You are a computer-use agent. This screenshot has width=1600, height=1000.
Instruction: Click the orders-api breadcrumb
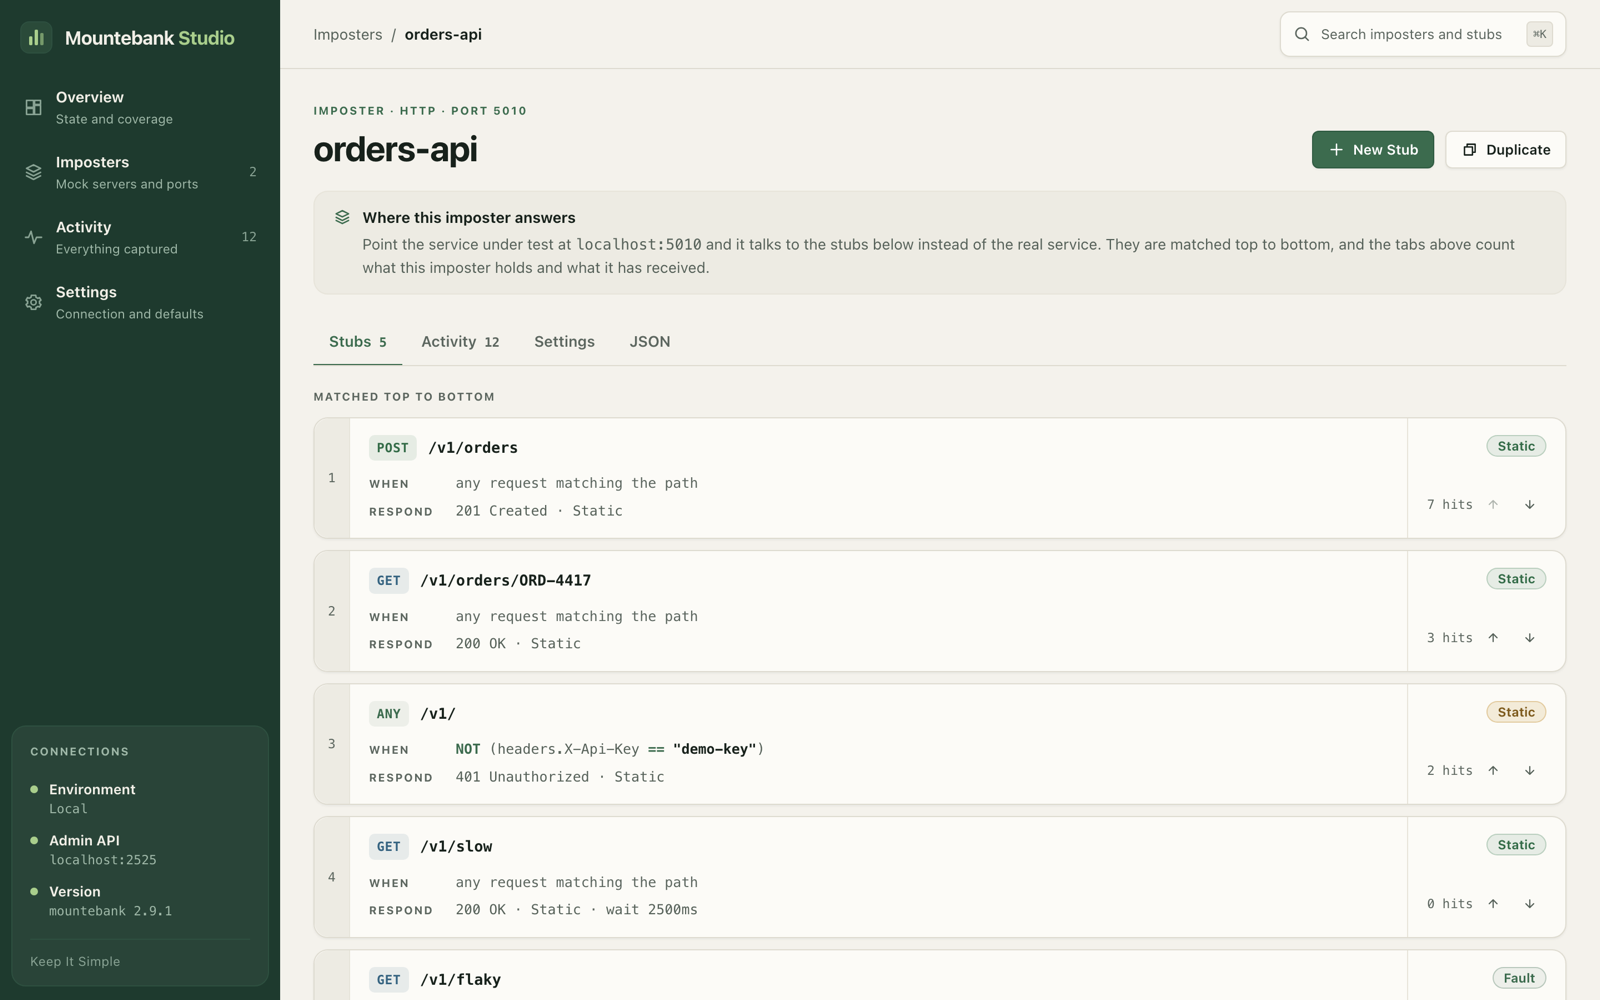click(x=443, y=34)
